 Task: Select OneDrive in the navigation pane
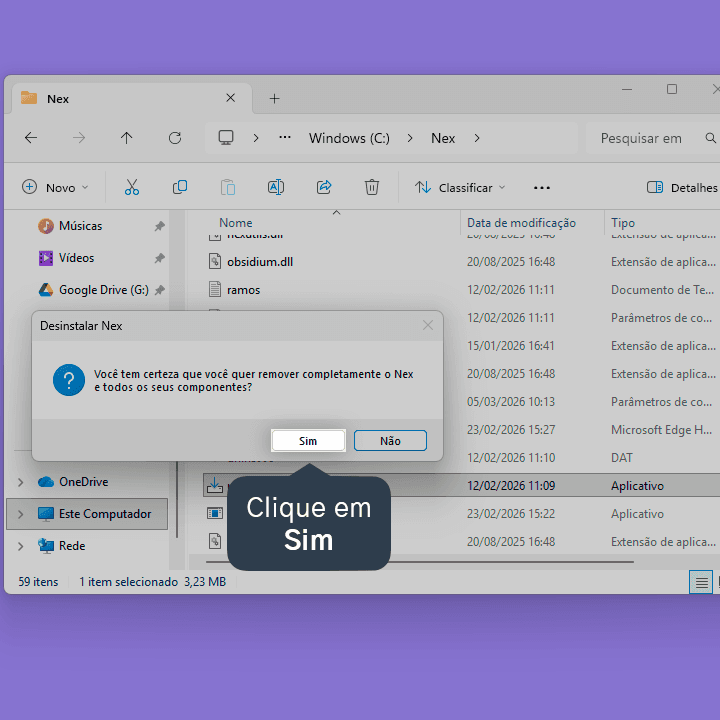[84, 482]
